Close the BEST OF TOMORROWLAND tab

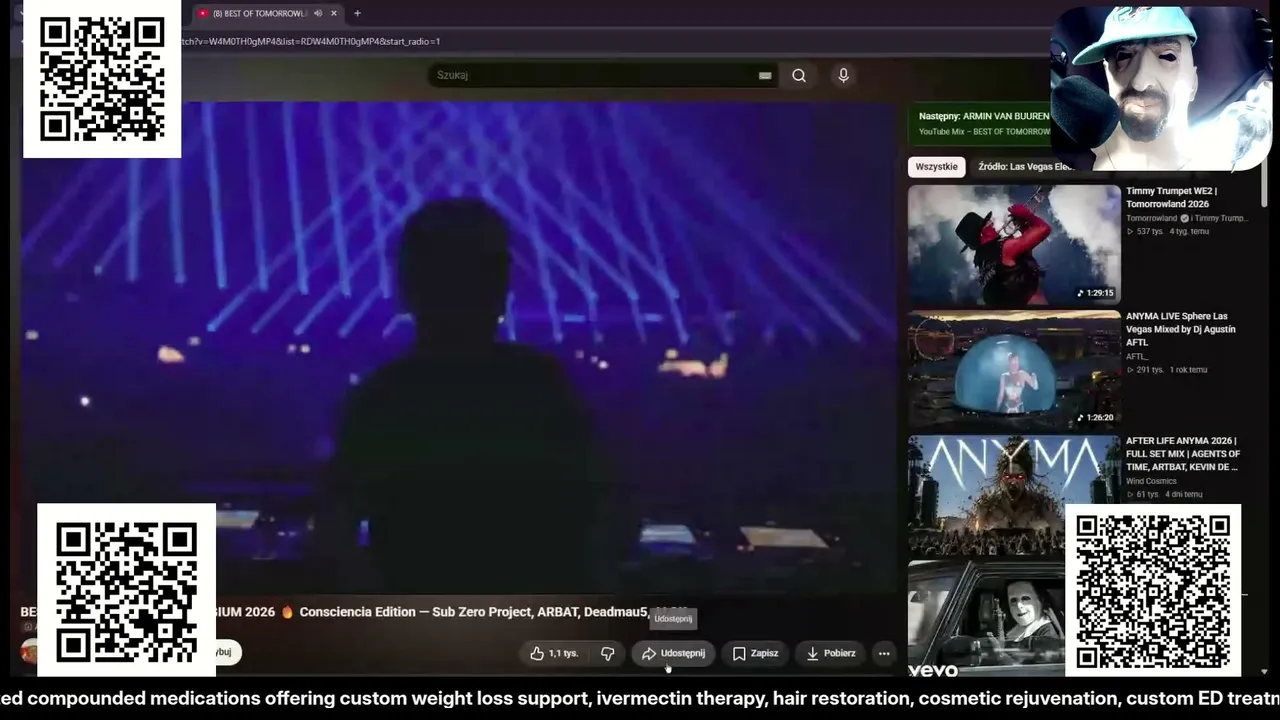click(334, 13)
